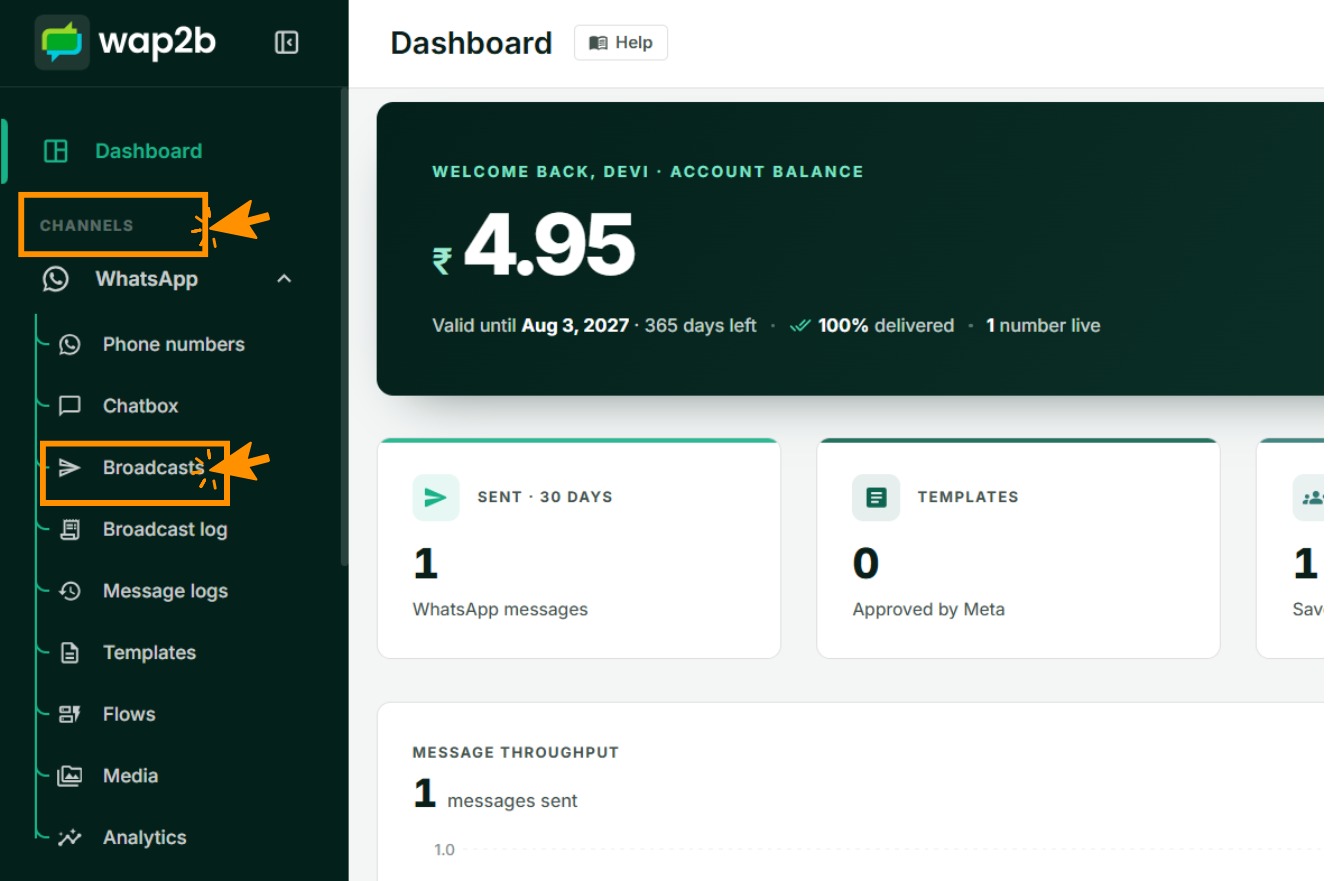Click the Templates document icon

[x=69, y=653]
